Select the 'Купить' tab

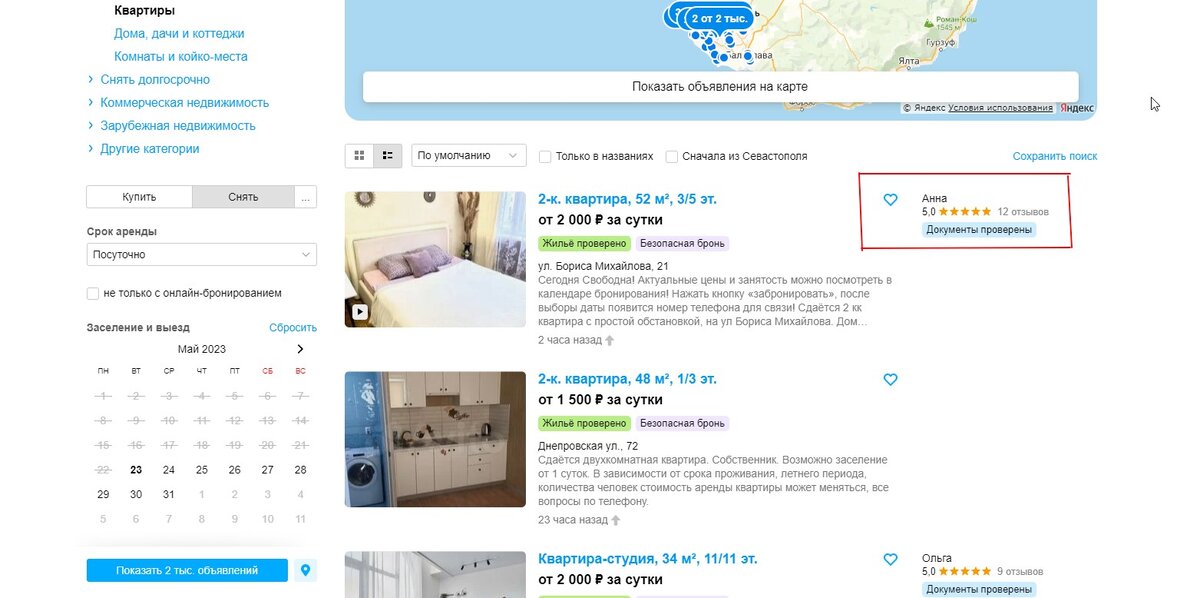[139, 197]
